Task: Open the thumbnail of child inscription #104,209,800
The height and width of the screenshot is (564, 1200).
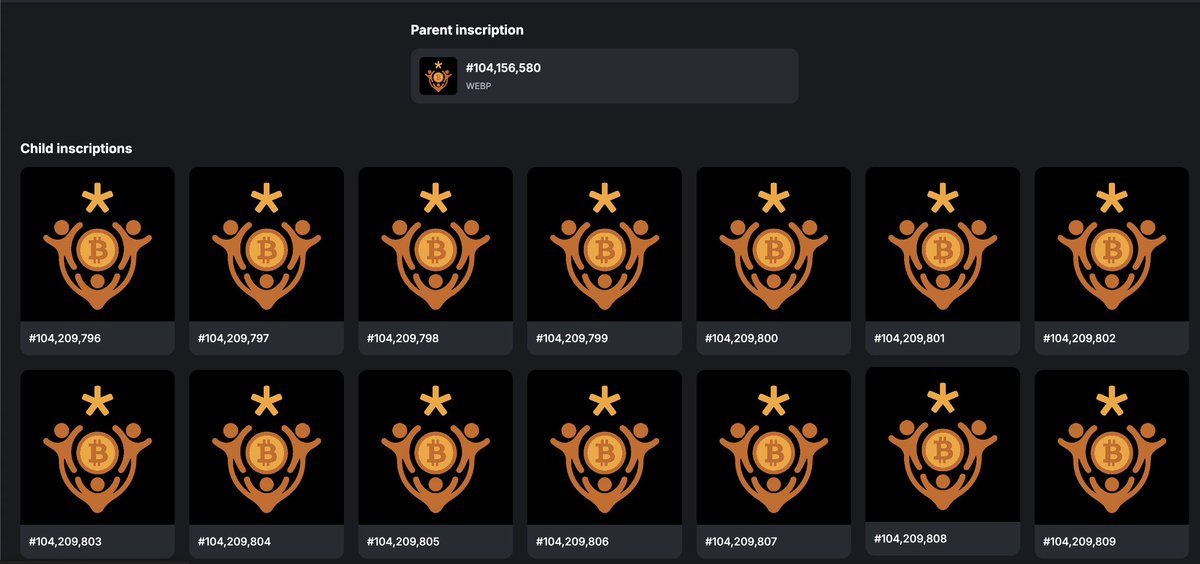Action: (x=773, y=244)
